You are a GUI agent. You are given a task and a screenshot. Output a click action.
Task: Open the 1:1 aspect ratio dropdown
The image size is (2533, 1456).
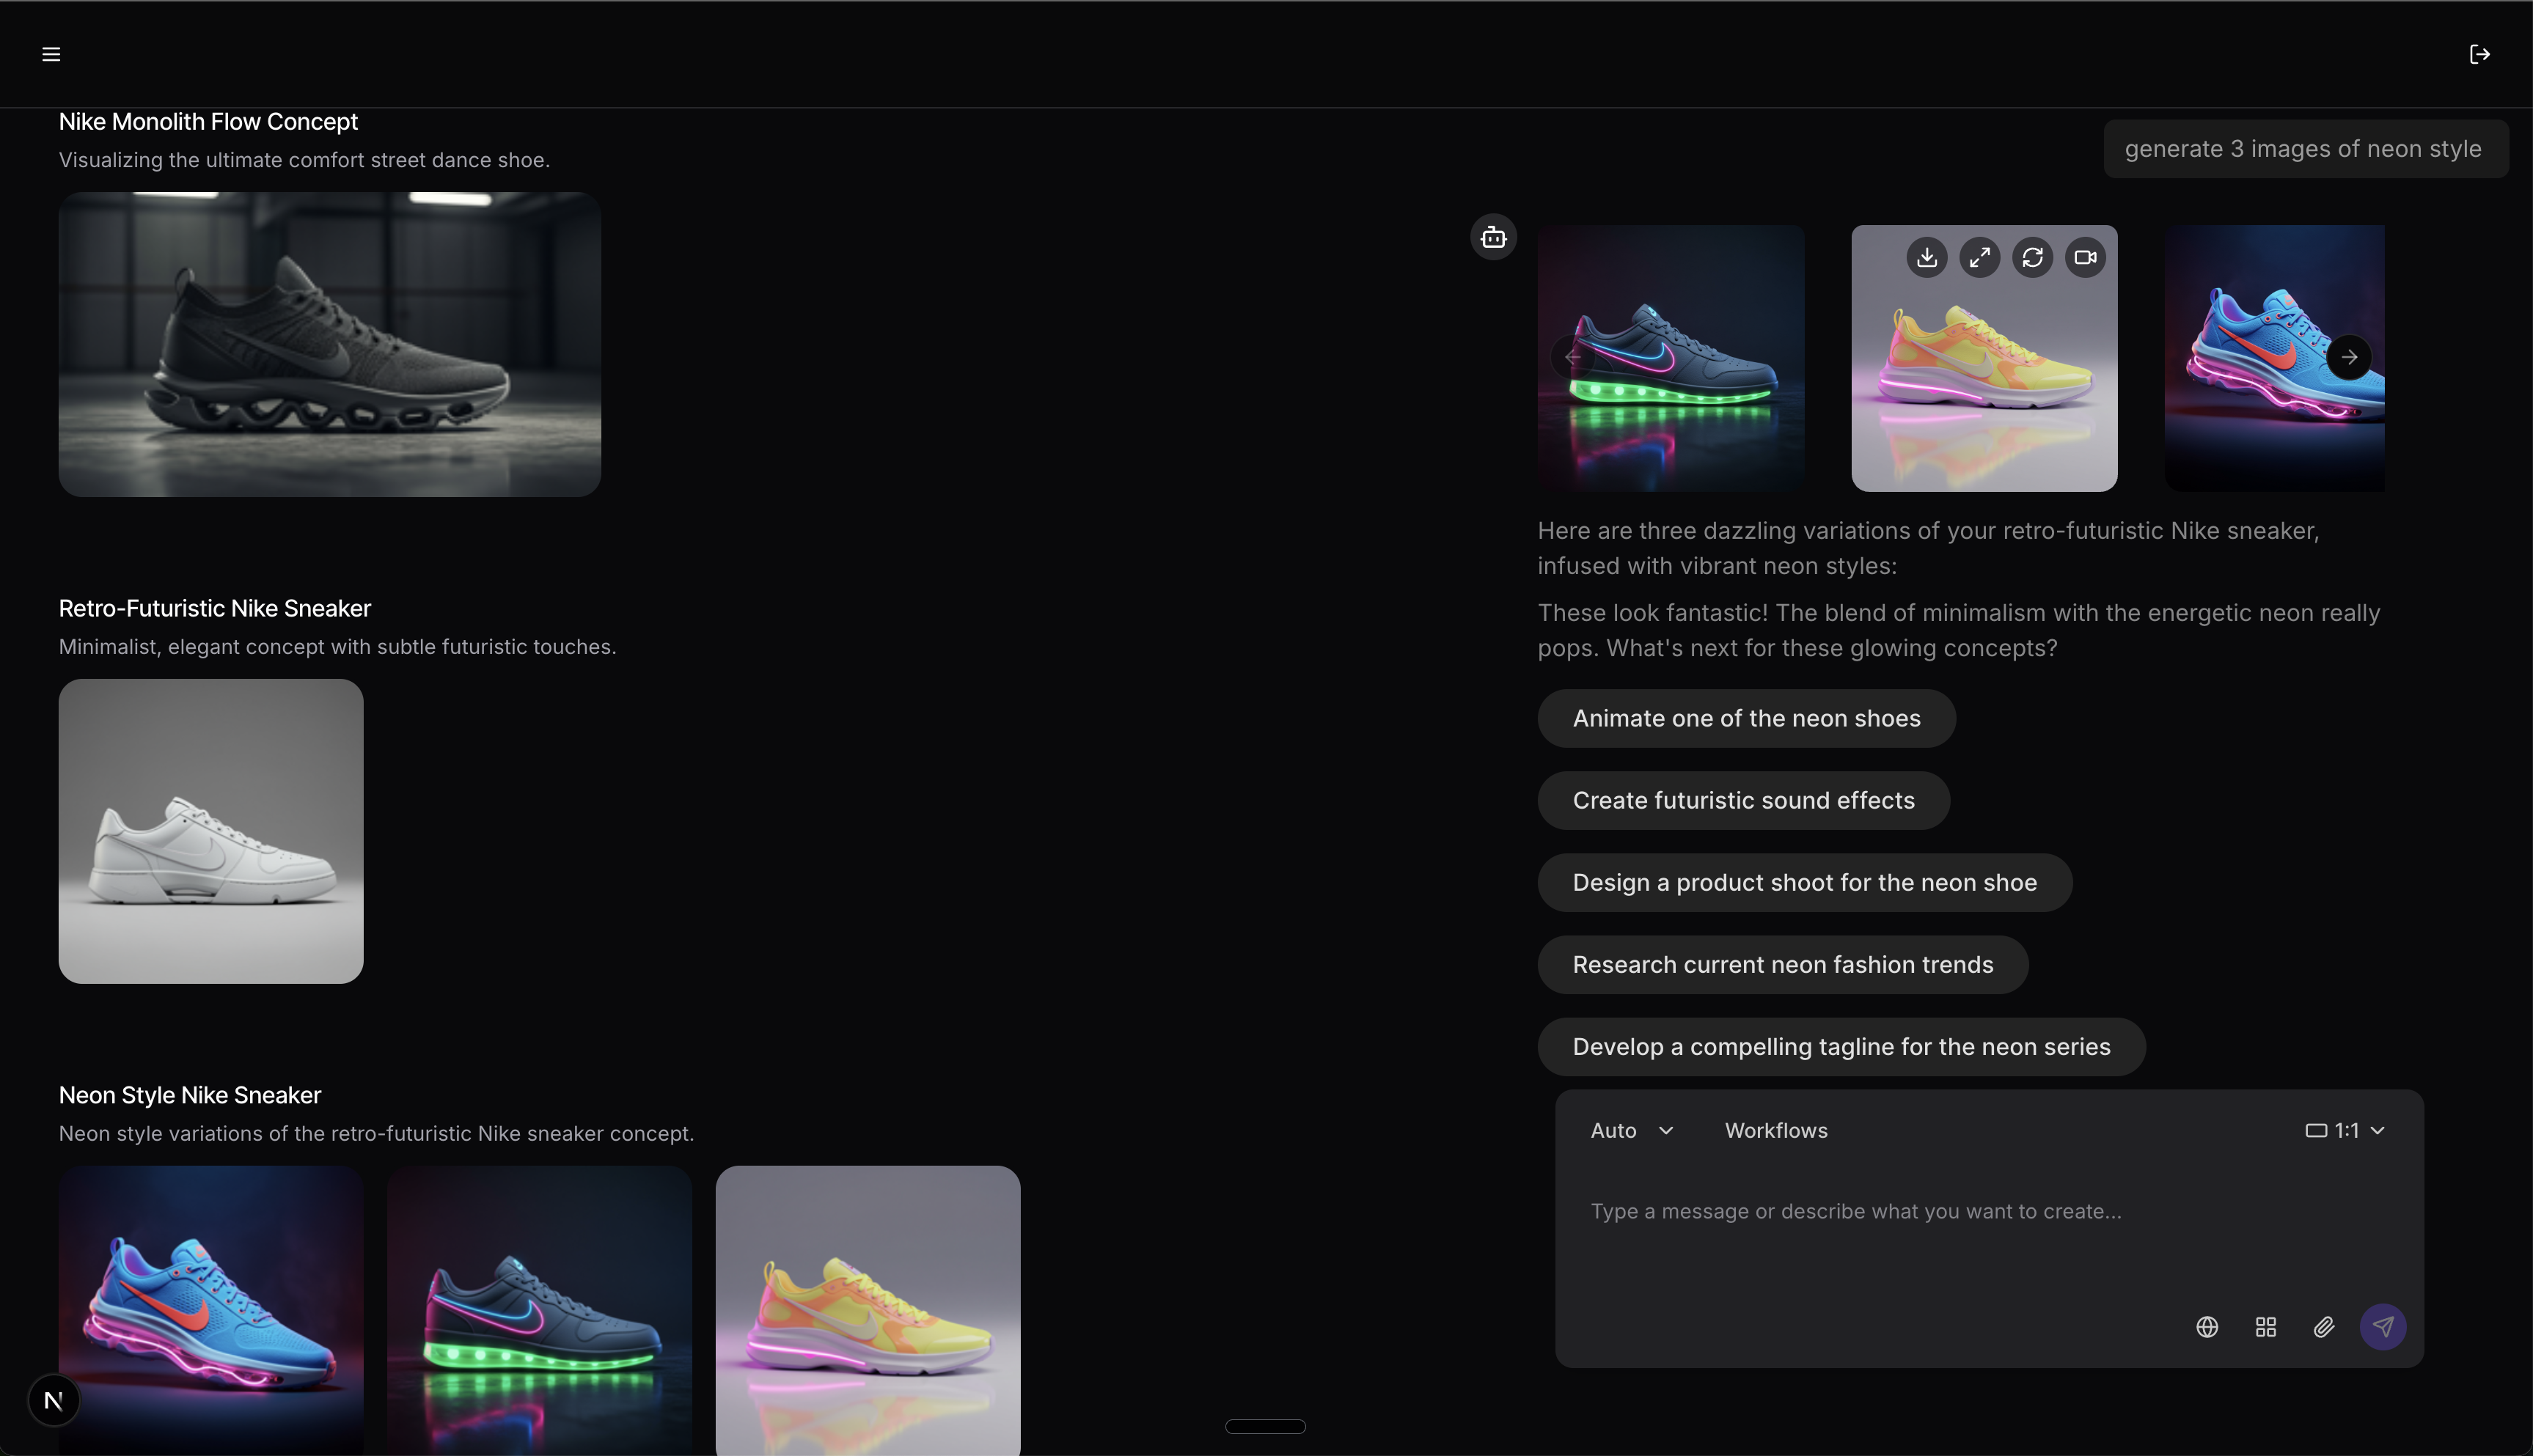(2345, 1130)
